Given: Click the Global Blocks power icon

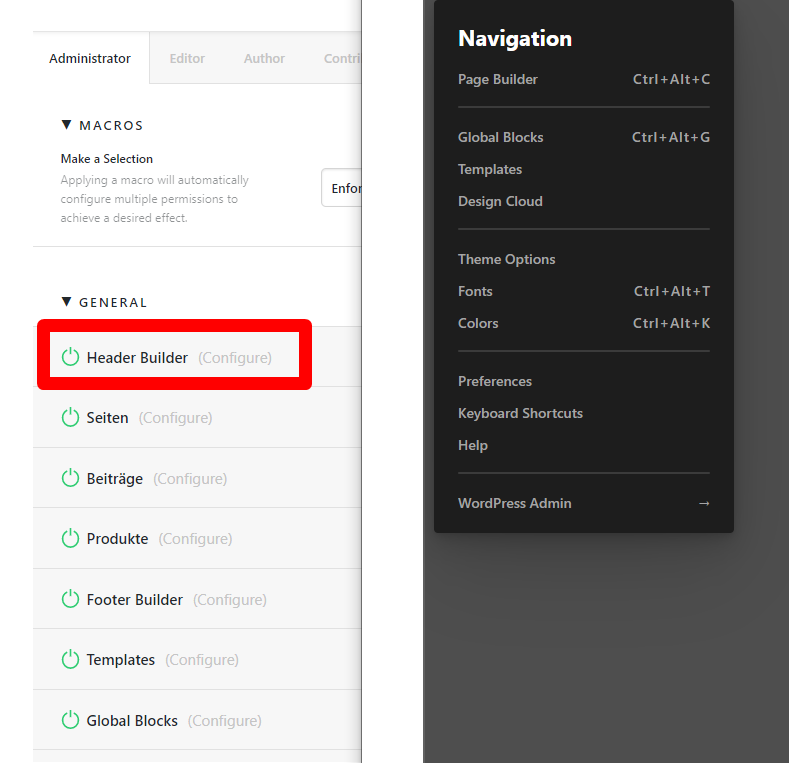Looking at the screenshot, I should 70,721.
